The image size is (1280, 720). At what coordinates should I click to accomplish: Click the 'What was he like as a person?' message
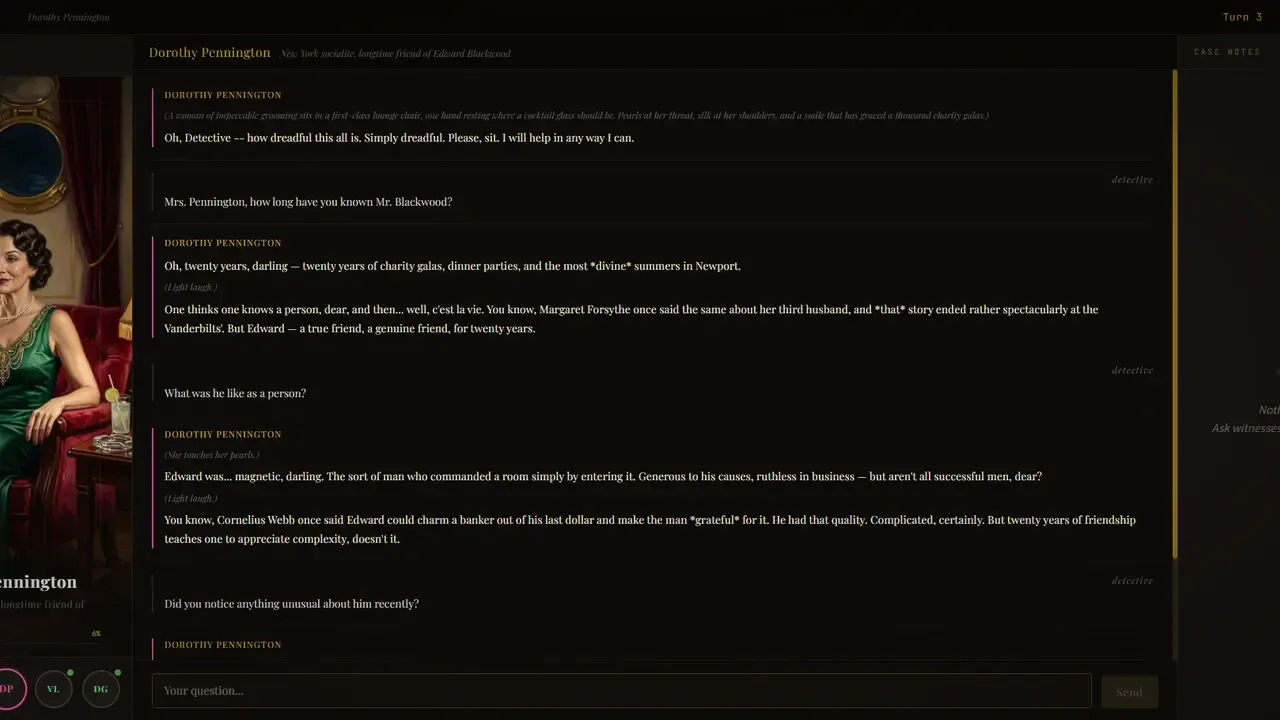(235, 393)
